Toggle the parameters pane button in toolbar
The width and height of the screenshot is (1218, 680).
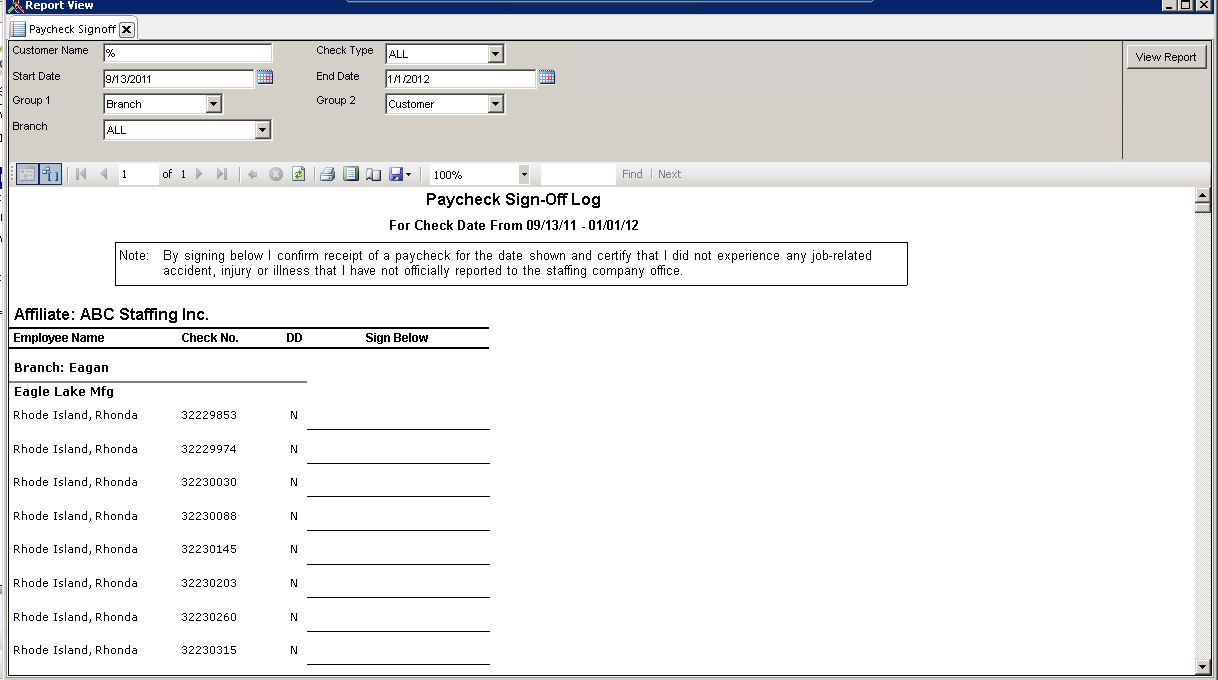[x=27, y=174]
